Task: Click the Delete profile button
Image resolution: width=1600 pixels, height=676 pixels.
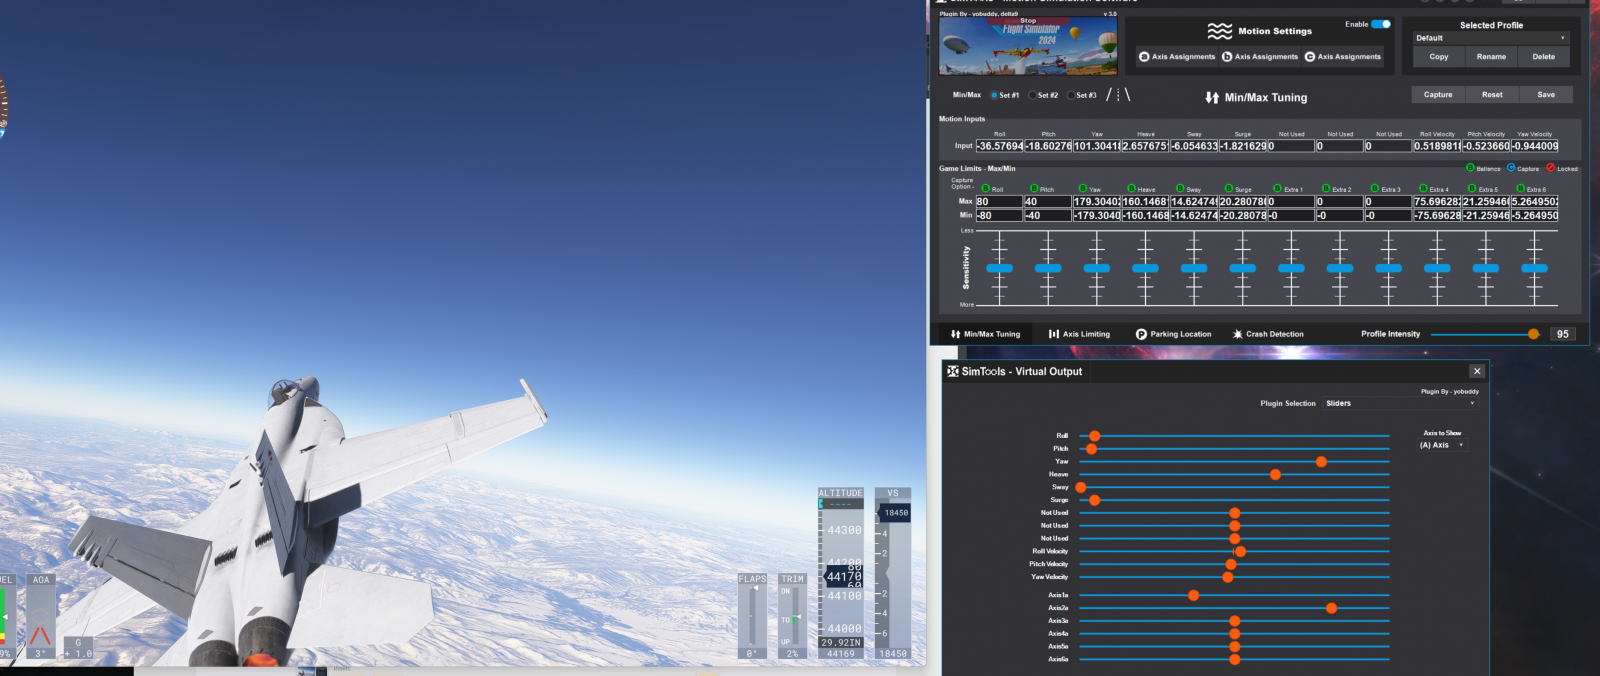Action: tap(1544, 57)
